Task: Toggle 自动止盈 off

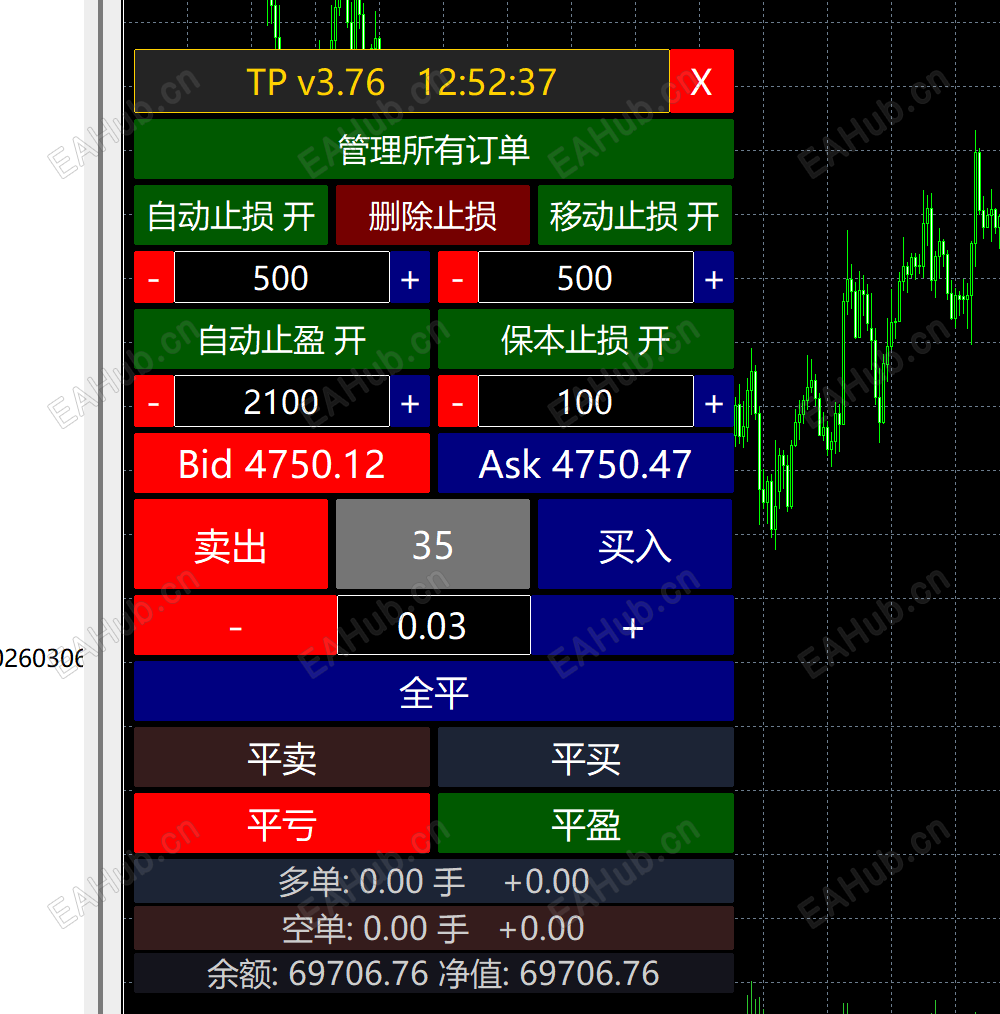Action: point(281,339)
